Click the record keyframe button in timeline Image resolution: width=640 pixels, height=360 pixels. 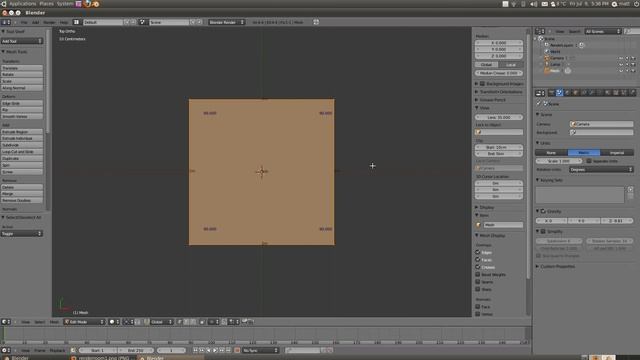[237, 350]
